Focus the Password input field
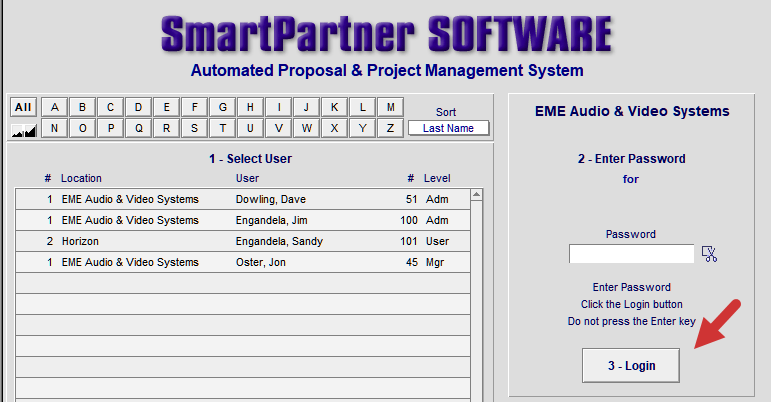This screenshot has width=771, height=402. tap(631, 254)
